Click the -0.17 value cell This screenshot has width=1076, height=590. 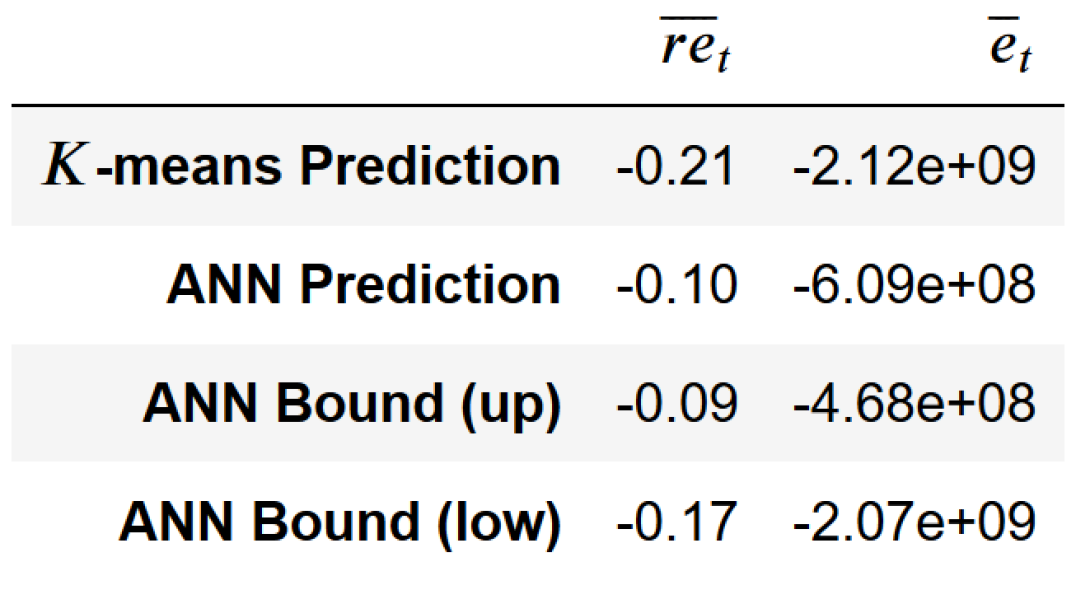pyautogui.click(x=676, y=521)
